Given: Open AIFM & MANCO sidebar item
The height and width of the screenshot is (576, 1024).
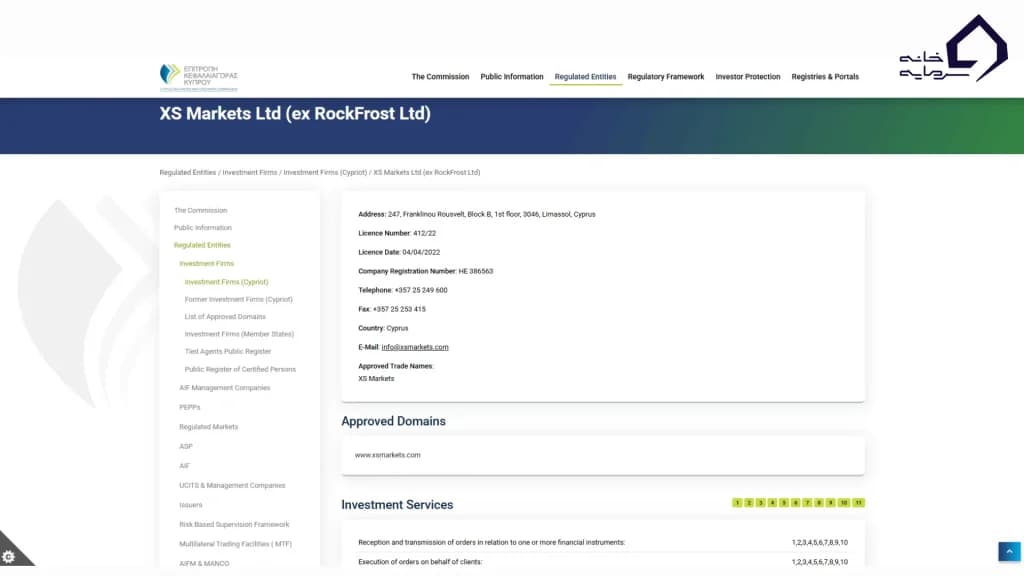Looking at the screenshot, I should click(x=204, y=564).
